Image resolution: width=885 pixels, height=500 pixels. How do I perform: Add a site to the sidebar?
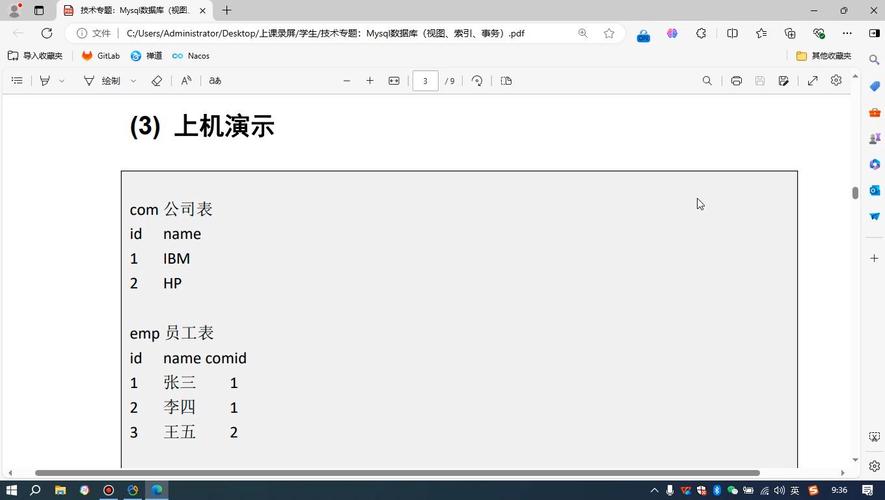click(874, 258)
